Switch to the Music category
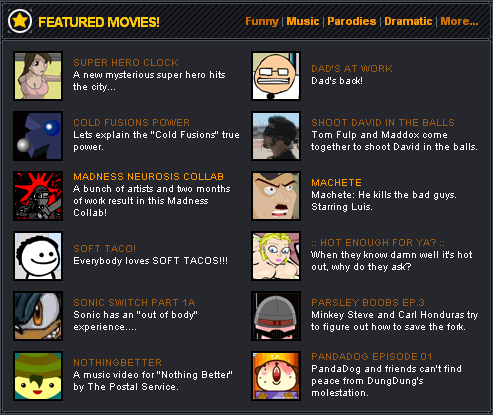The height and width of the screenshot is (415, 493). point(303,21)
